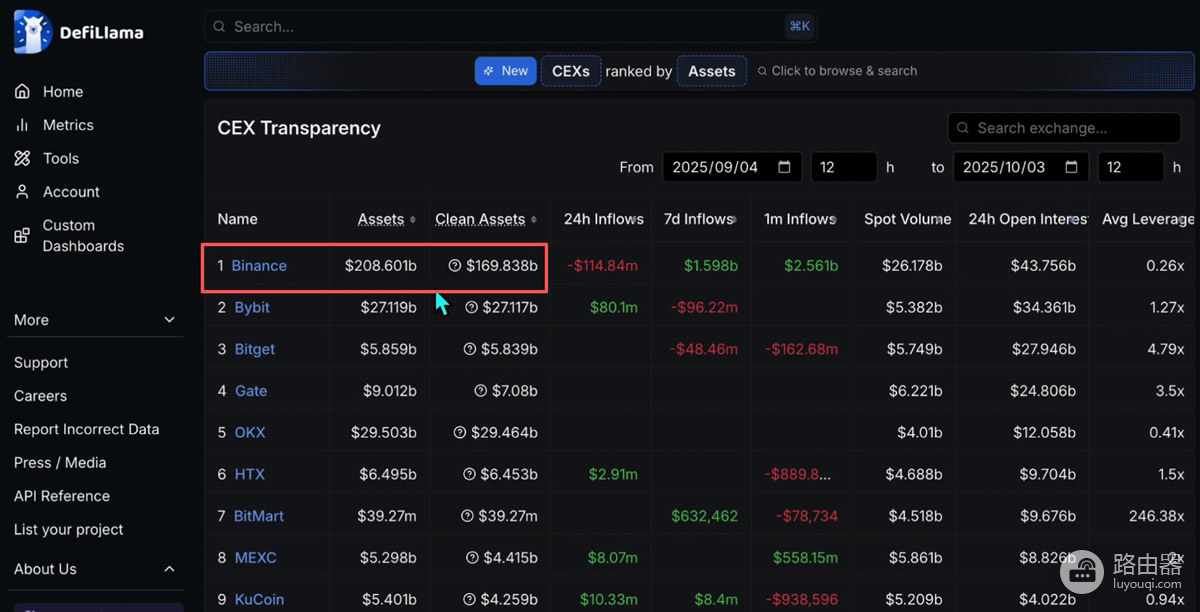Click the Account person icon

point(22,191)
